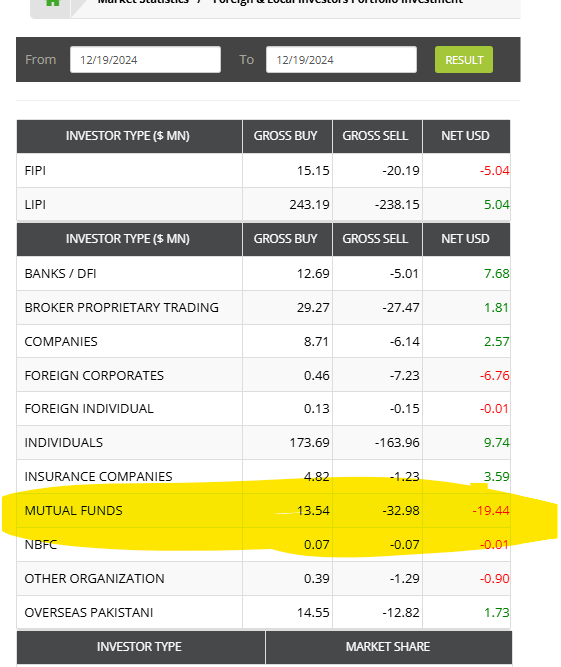Screen dimensions: 561x667
Task: Select Banks / DFI net value 7.68
Action: 497,274
